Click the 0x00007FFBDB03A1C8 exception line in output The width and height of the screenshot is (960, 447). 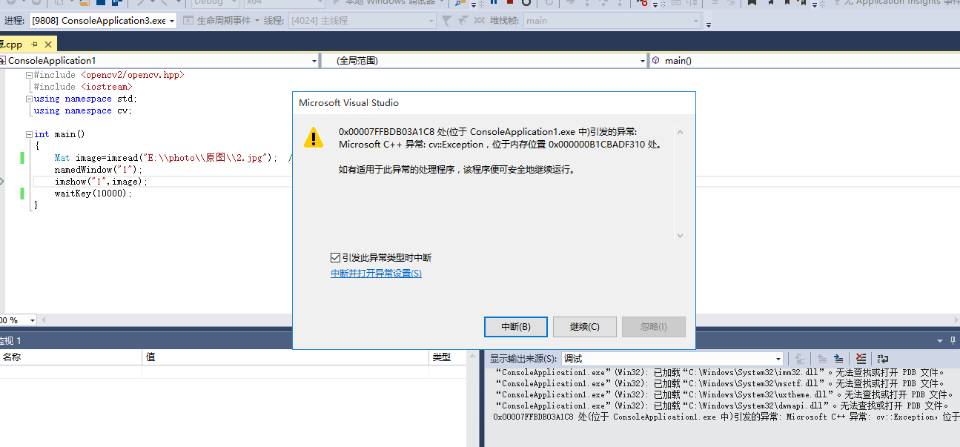point(726,417)
